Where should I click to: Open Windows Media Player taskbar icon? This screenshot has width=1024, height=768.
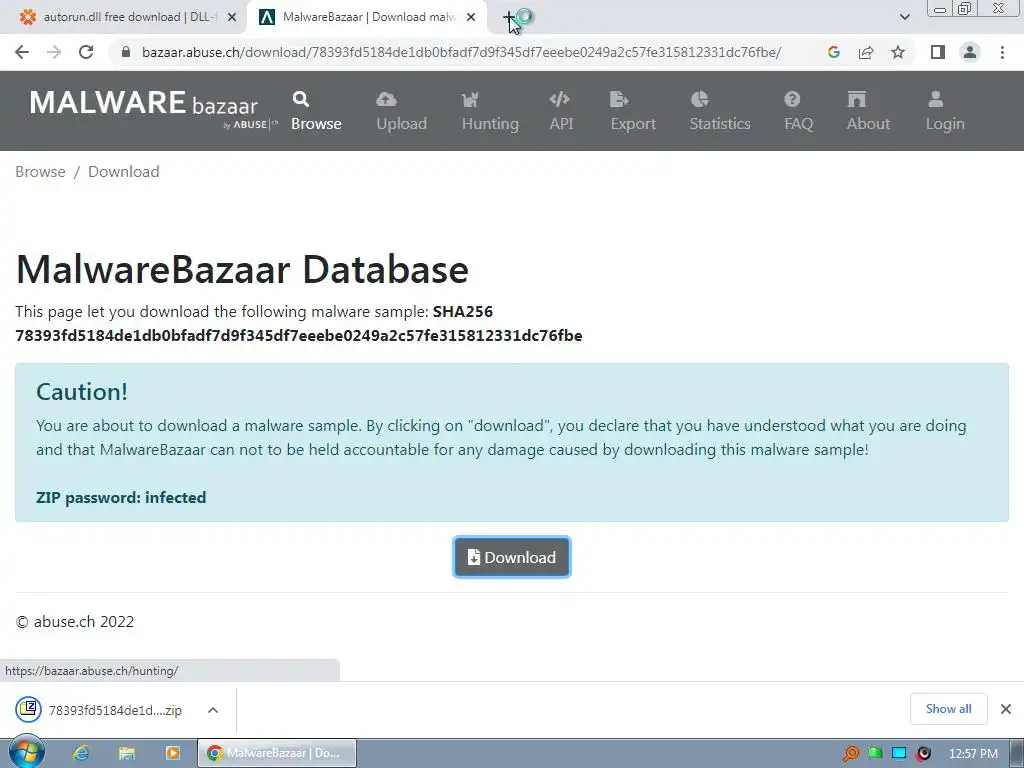click(172, 753)
